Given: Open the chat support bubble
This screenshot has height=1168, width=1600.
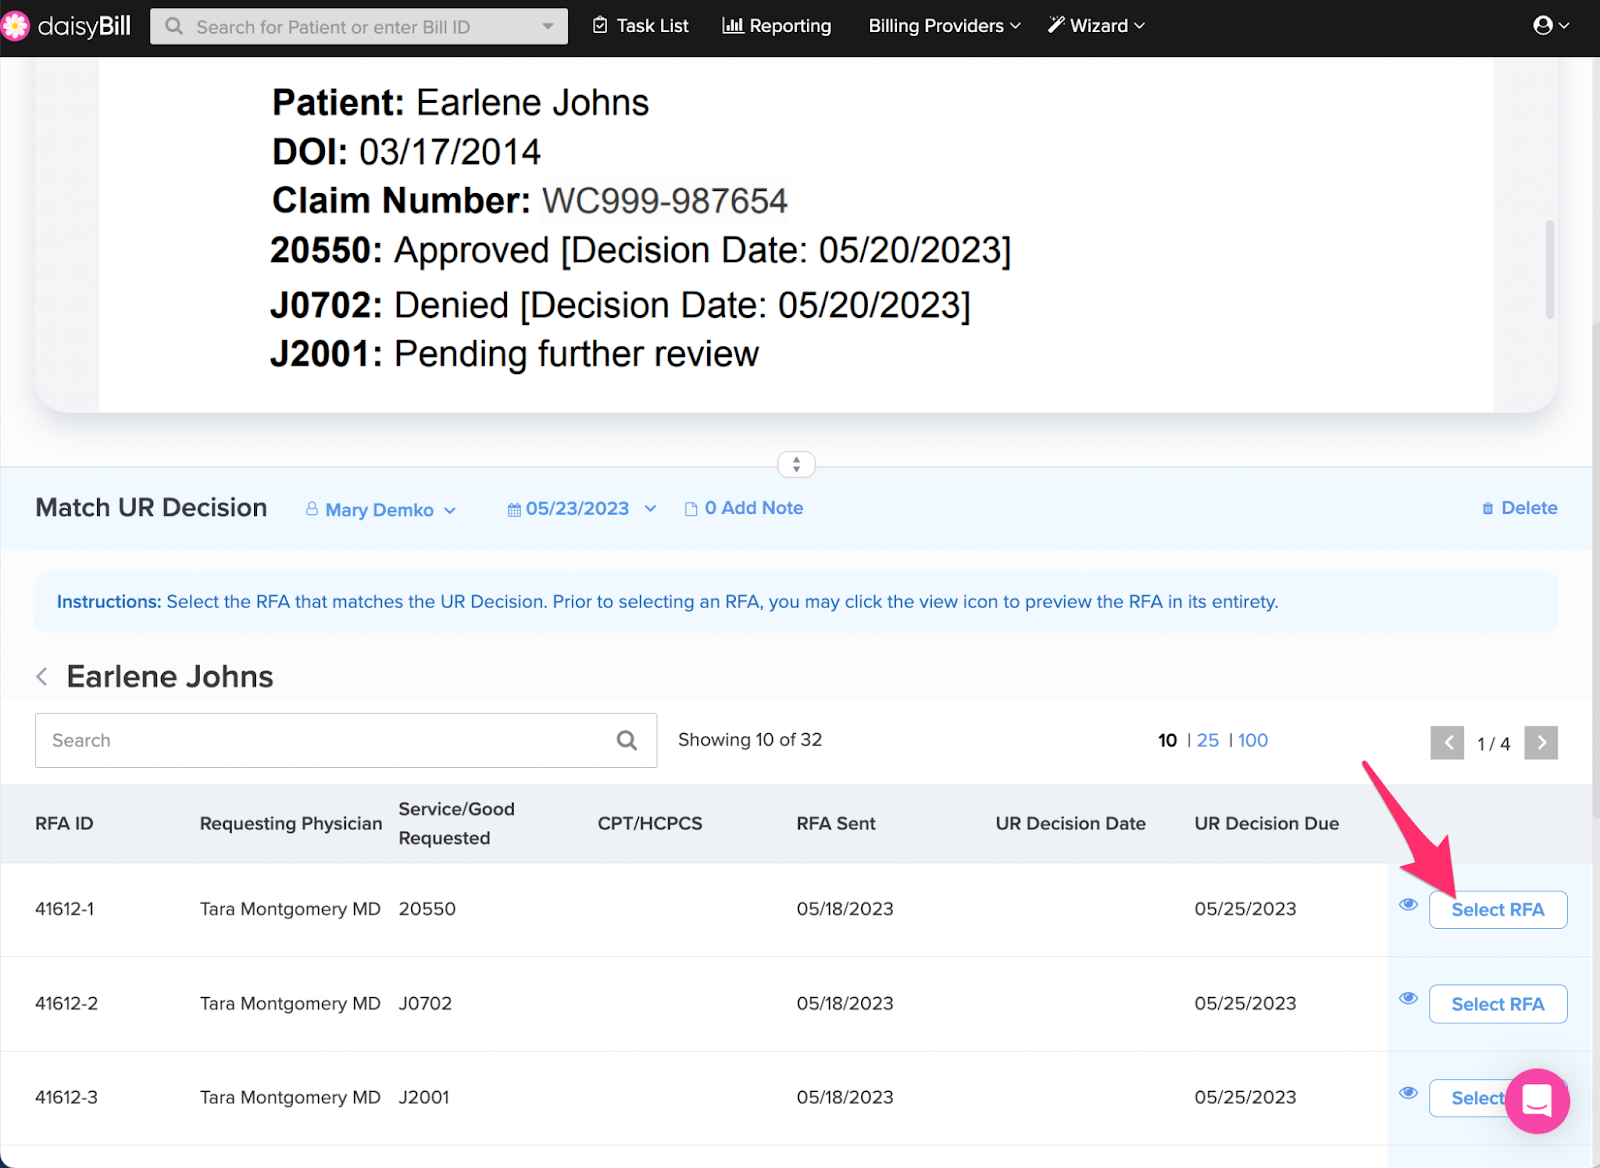Looking at the screenshot, I should pos(1537,1101).
